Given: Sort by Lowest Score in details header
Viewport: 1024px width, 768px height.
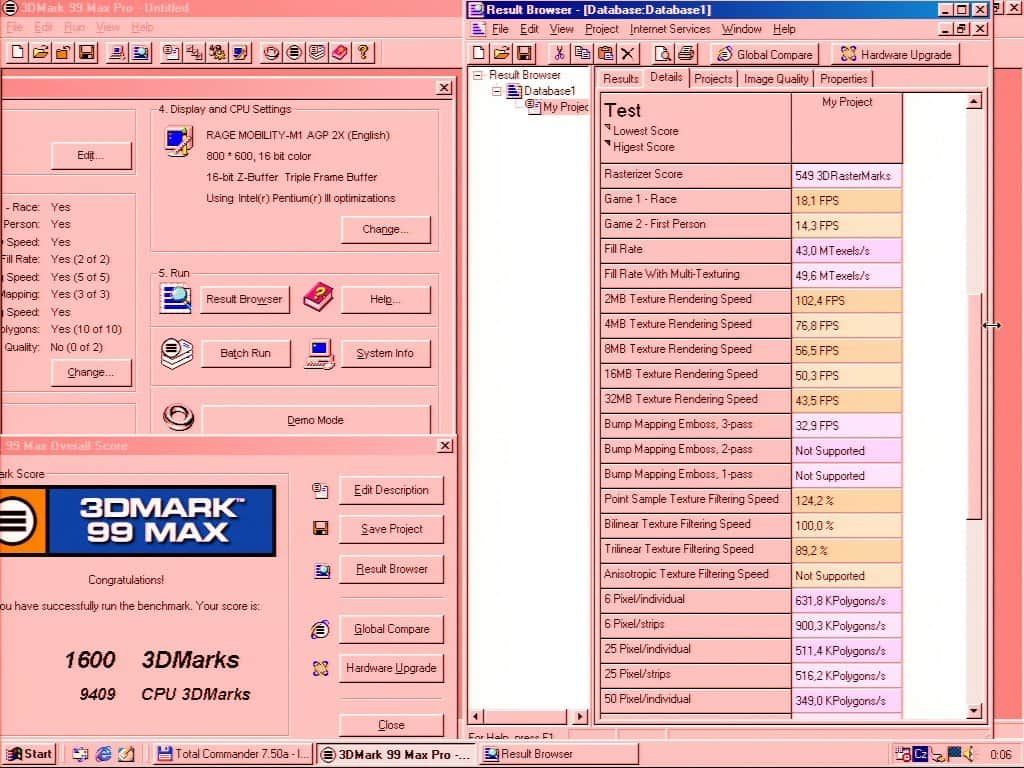Looking at the screenshot, I should tap(645, 131).
